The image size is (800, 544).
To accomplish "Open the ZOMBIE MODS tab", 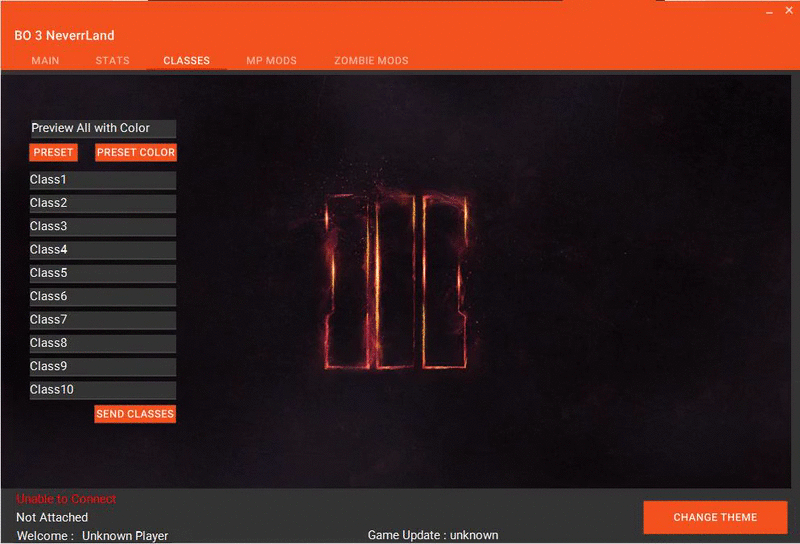I will tap(371, 60).
